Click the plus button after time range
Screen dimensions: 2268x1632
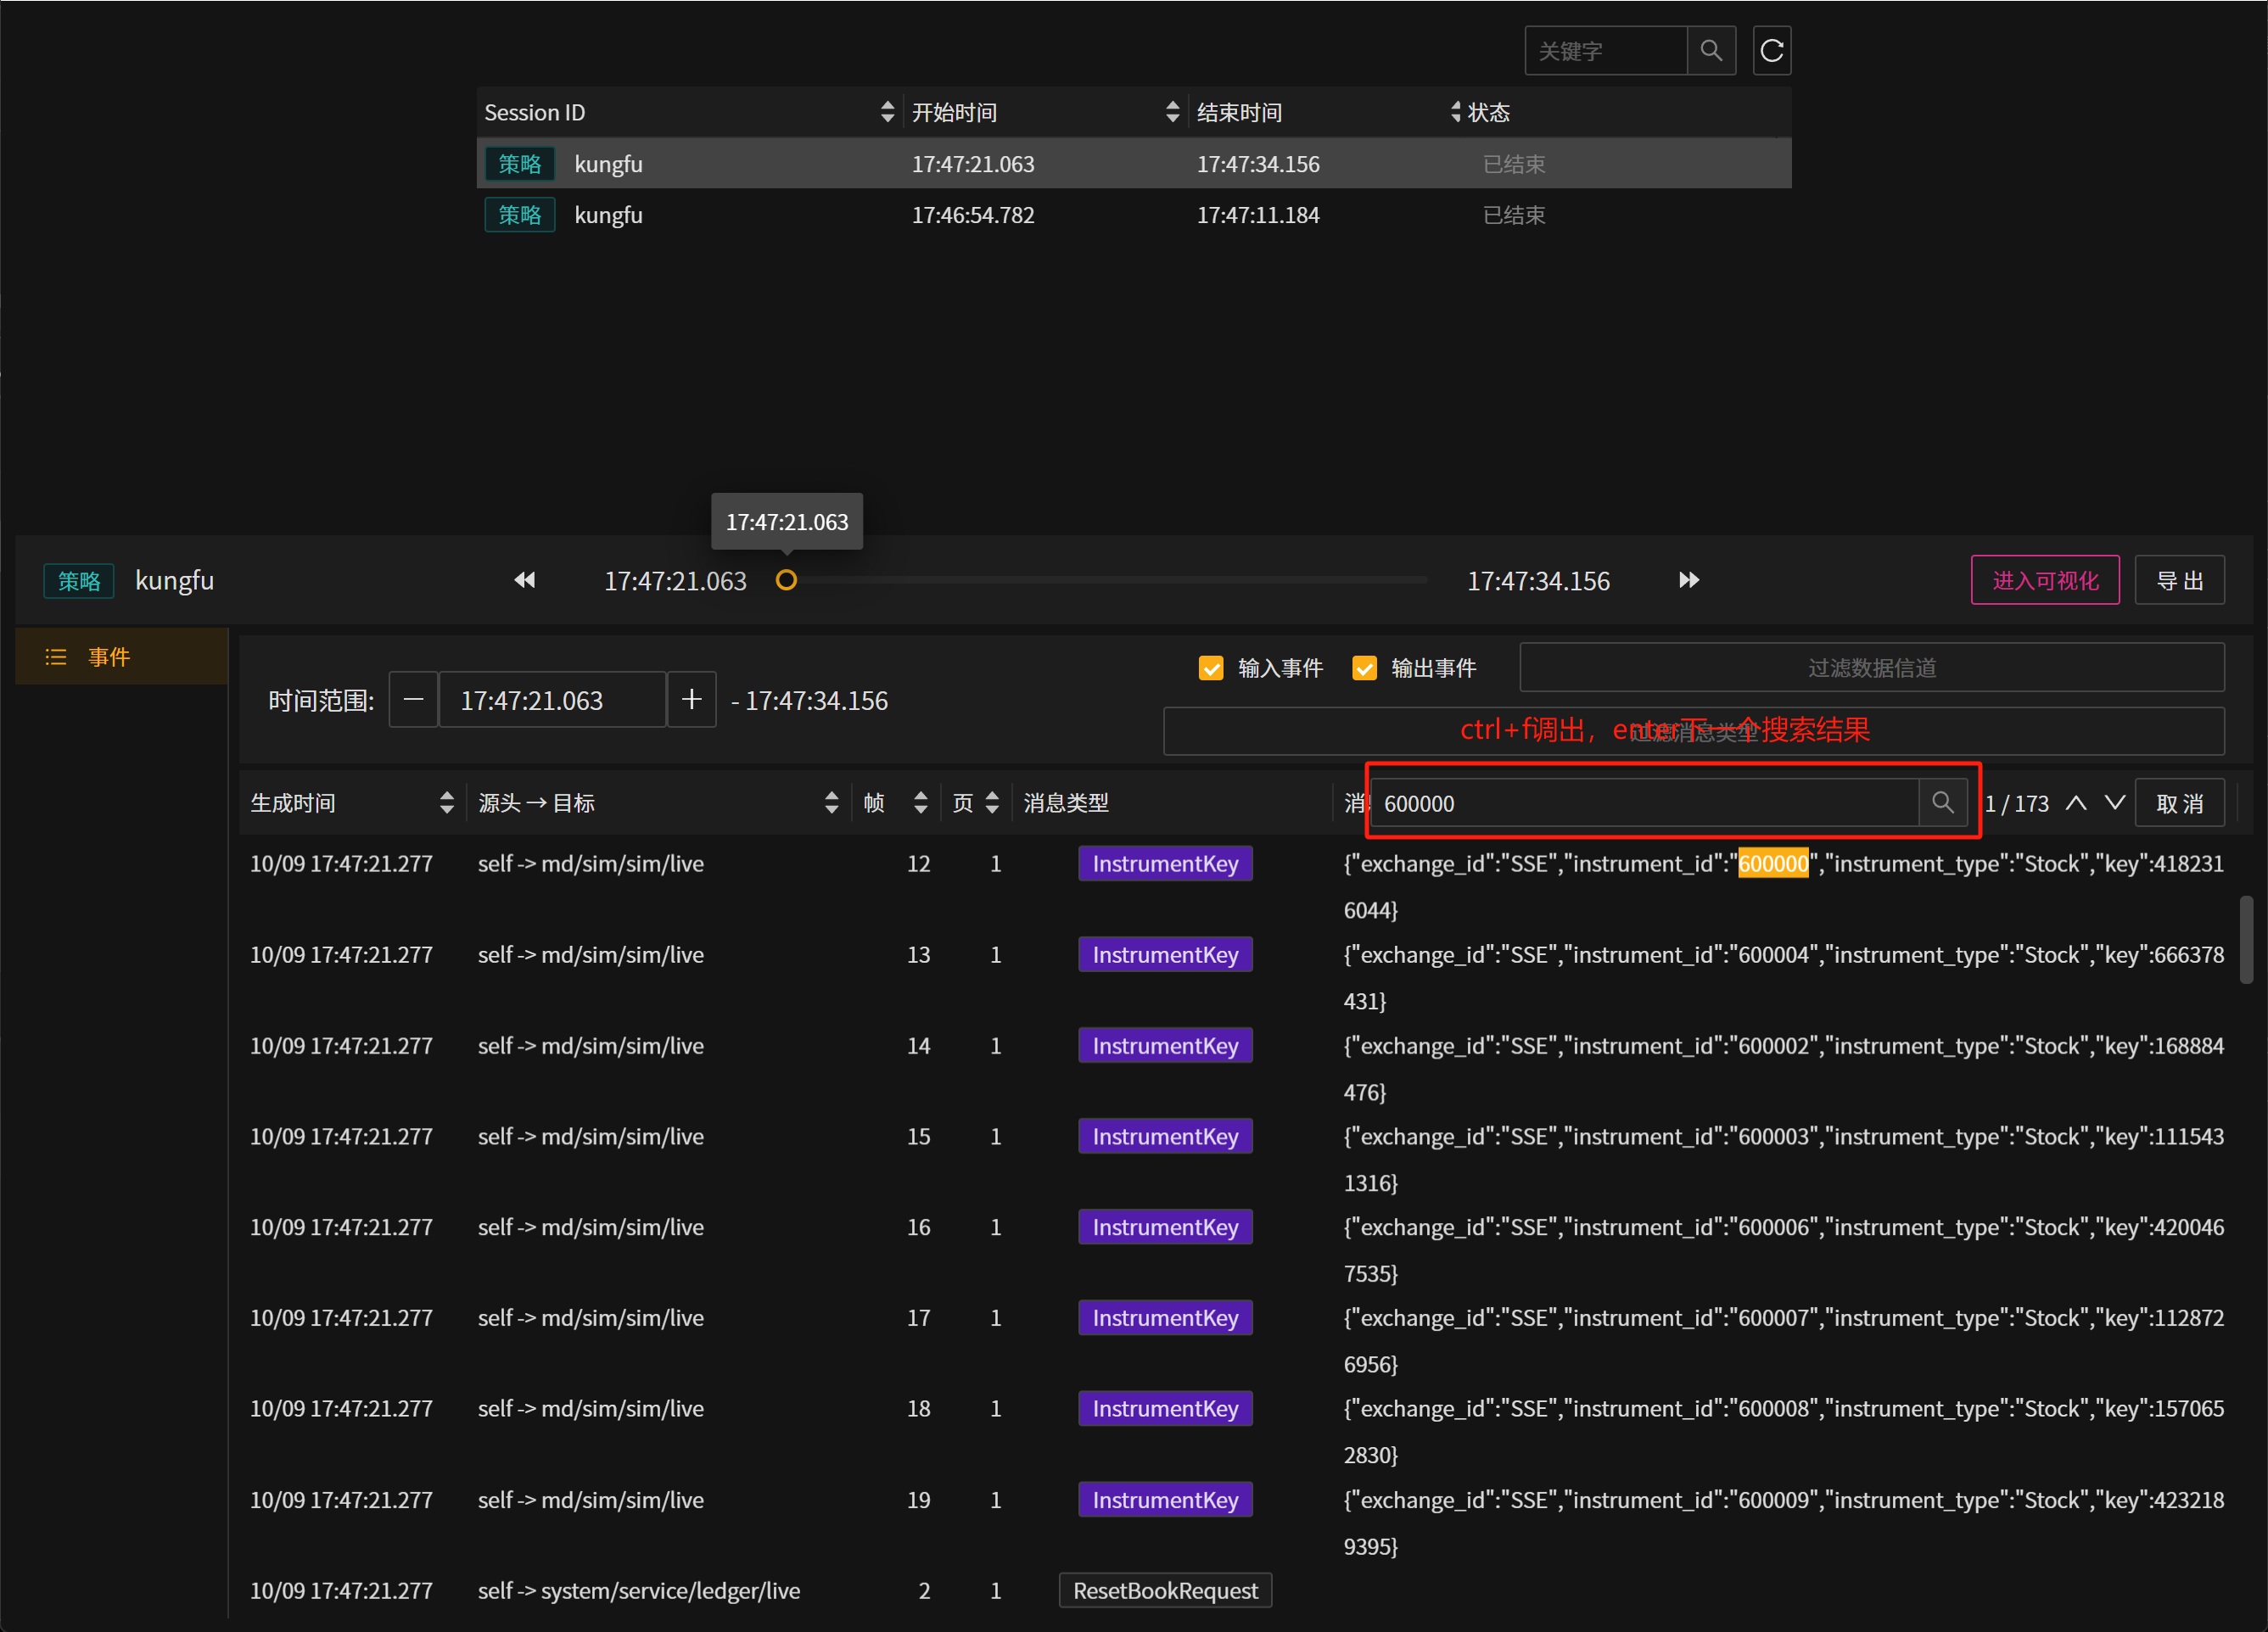pyautogui.click(x=691, y=699)
